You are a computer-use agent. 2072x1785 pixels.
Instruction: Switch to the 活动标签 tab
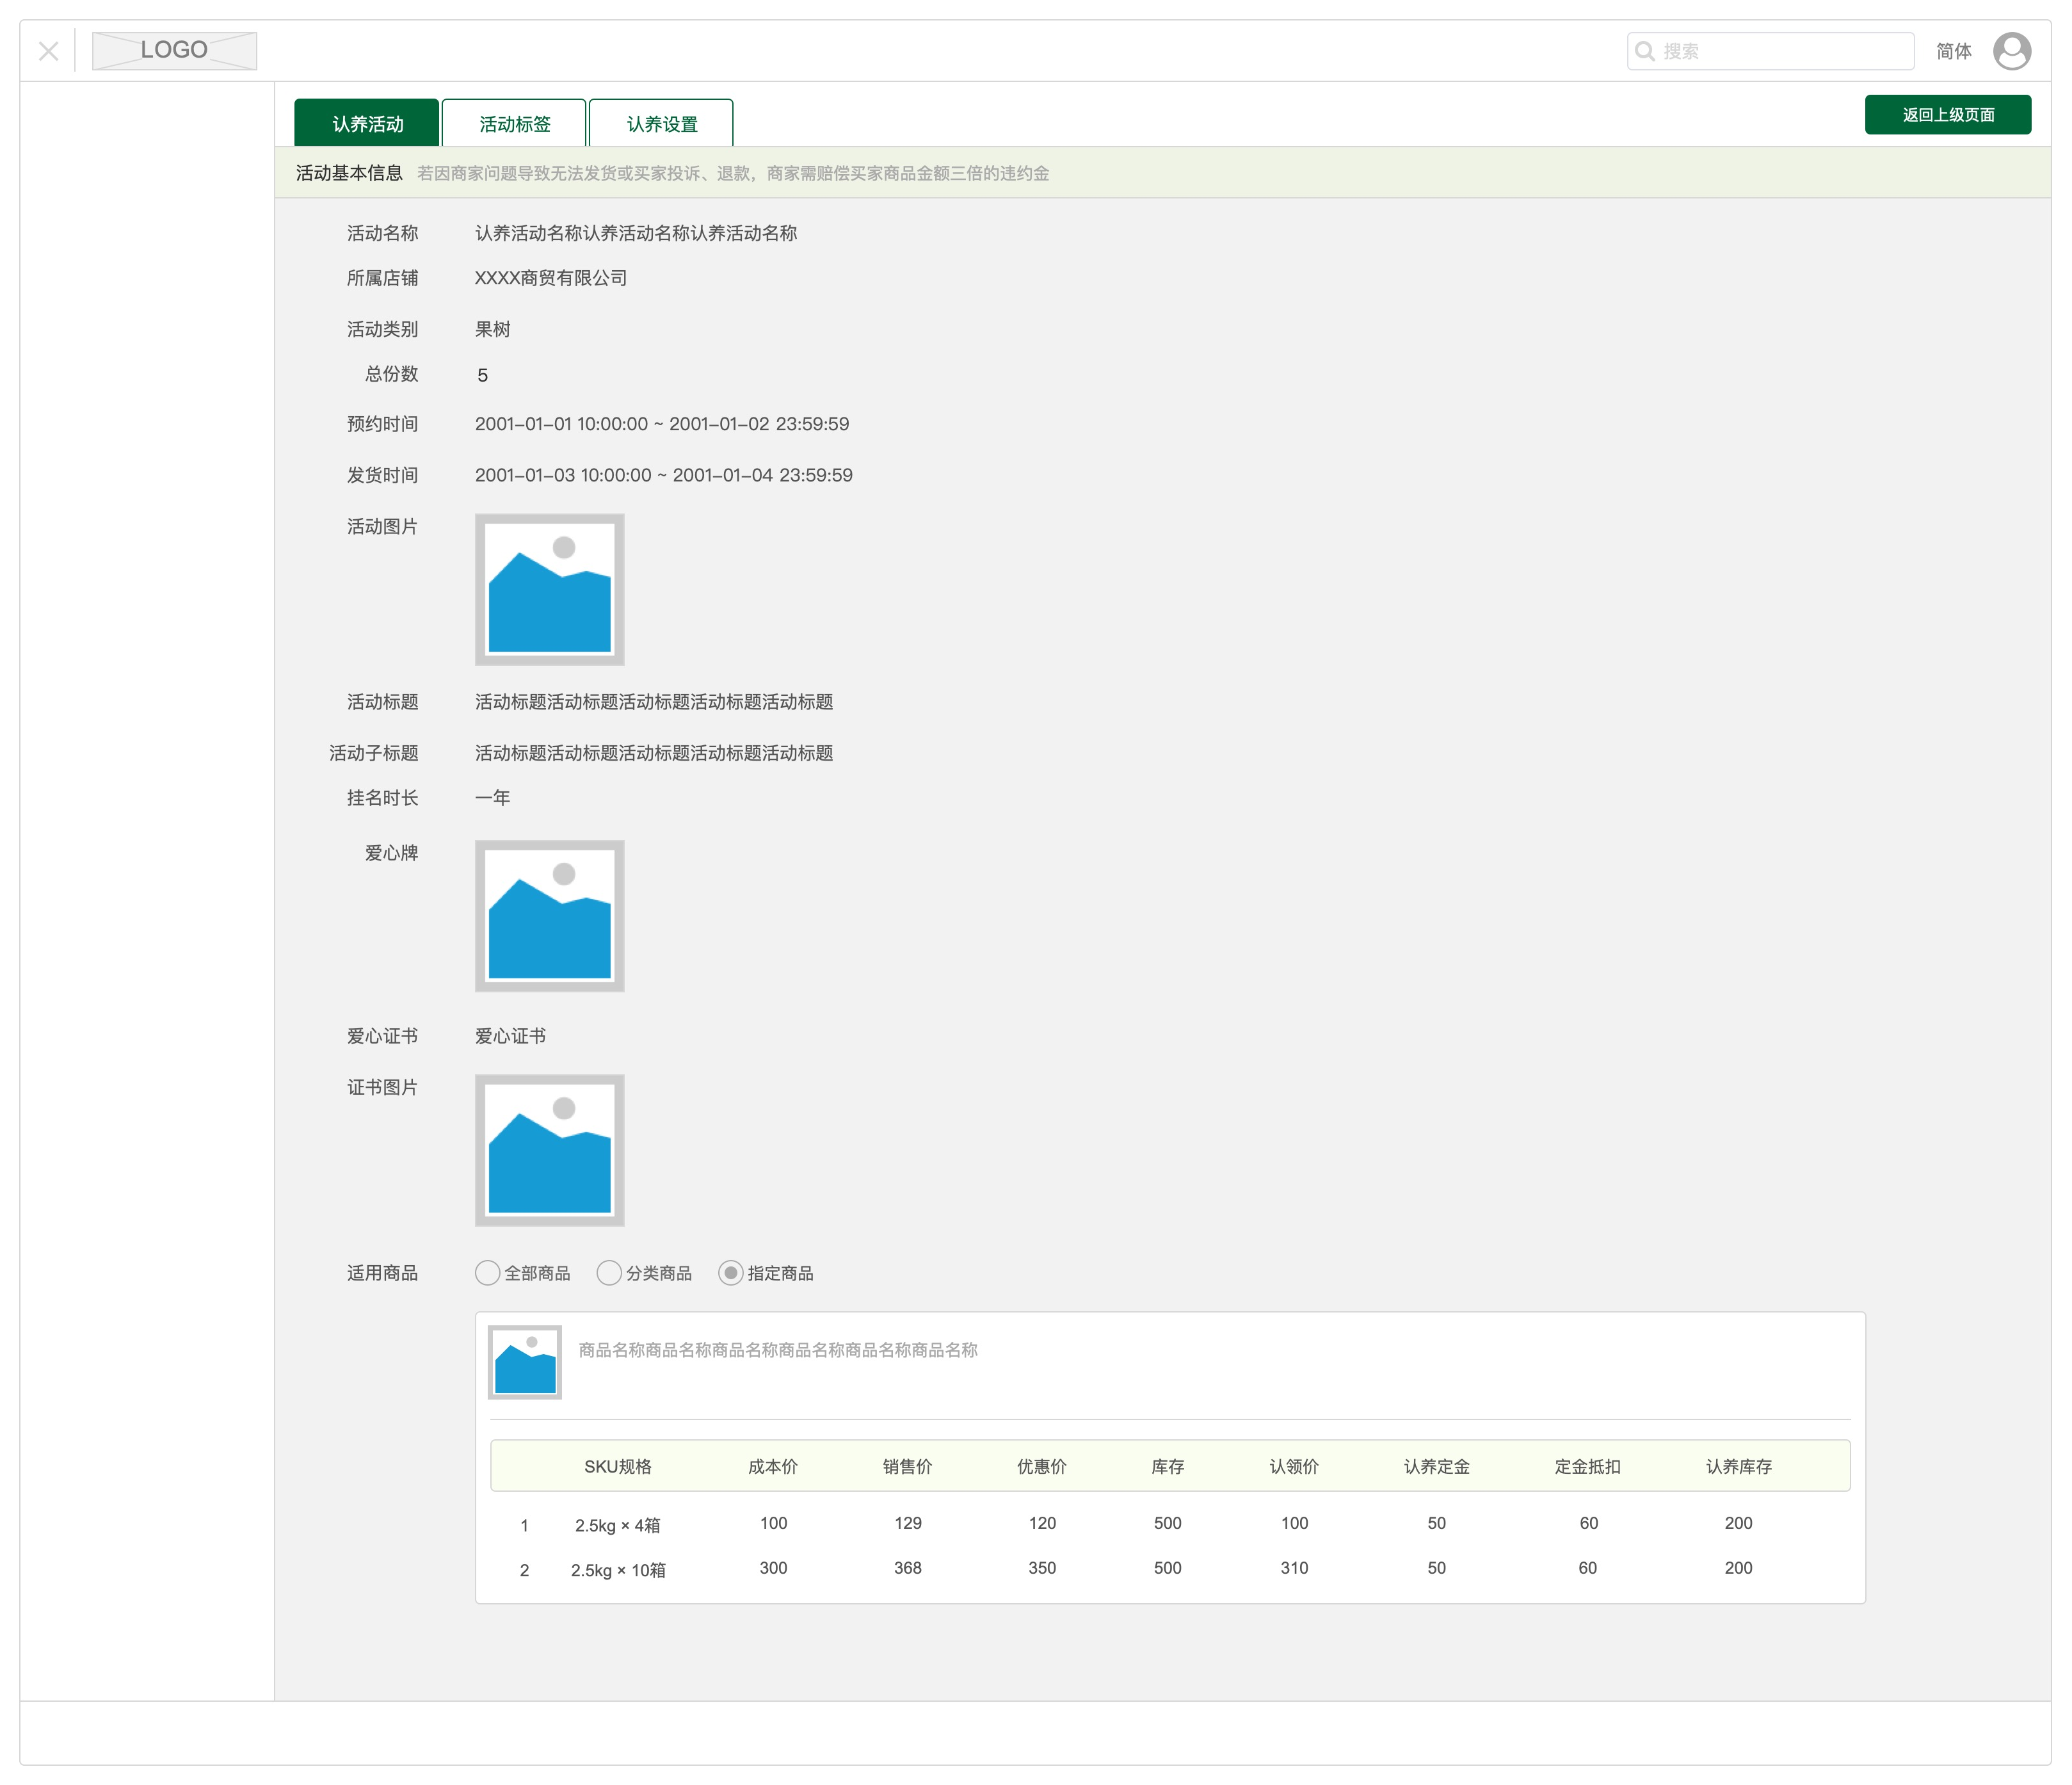pyautogui.click(x=514, y=123)
